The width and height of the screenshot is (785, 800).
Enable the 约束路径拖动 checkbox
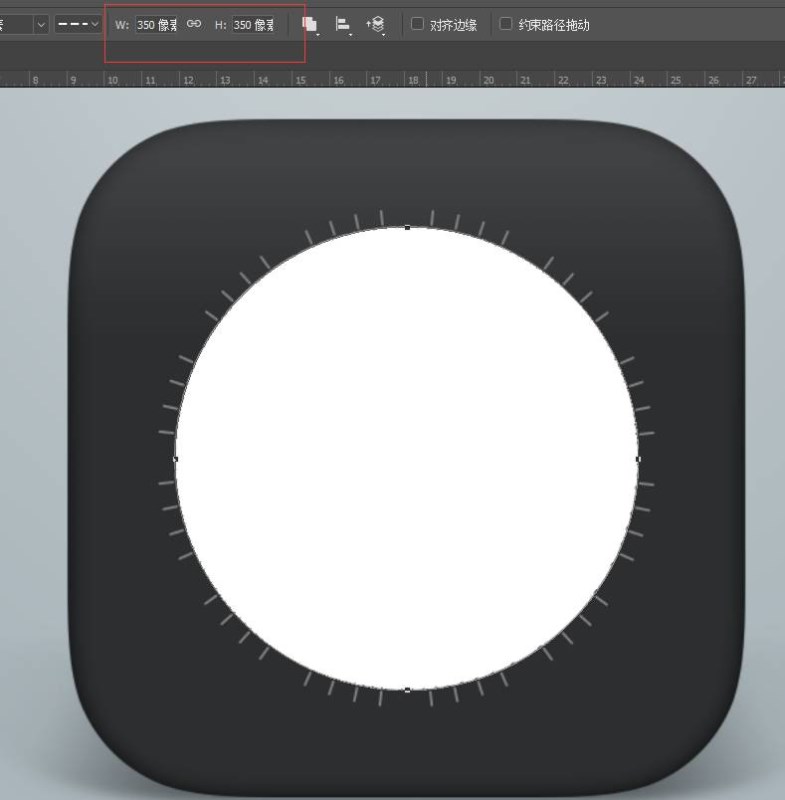[505, 24]
